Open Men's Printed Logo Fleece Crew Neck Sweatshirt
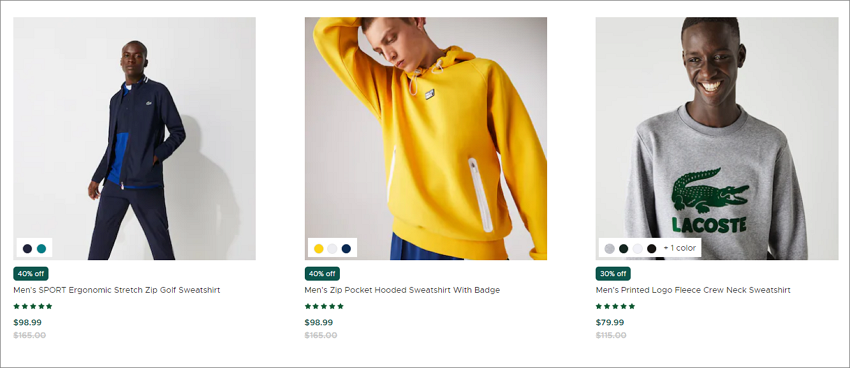Image resolution: width=850 pixels, height=368 pixels. [693, 290]
